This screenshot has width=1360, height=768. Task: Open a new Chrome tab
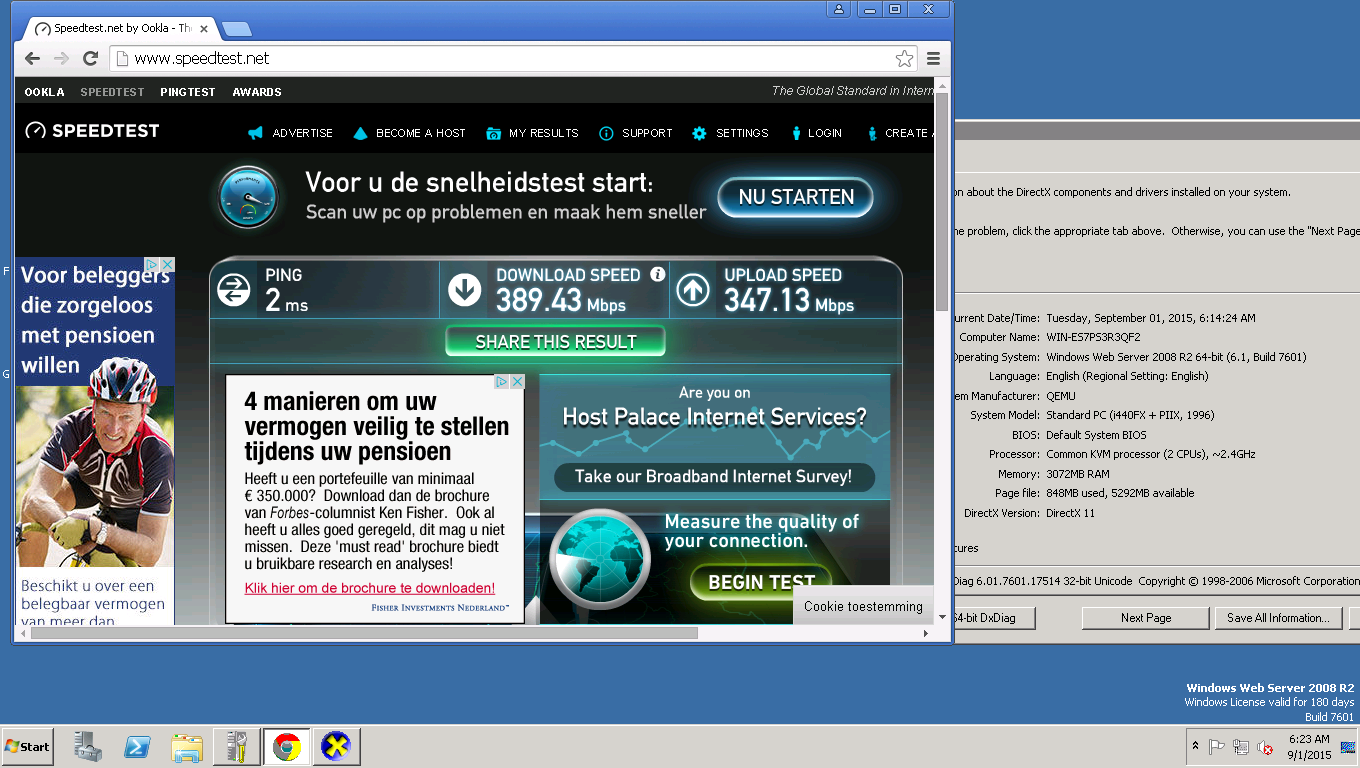pyautogui.click(x=236, y=28)
